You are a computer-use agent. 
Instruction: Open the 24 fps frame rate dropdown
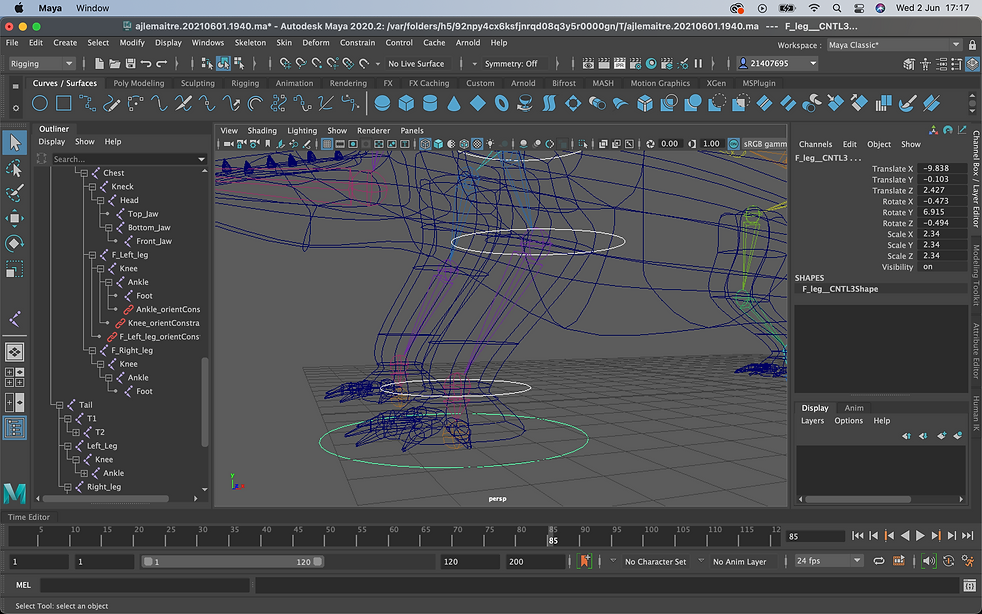point(829,561)
